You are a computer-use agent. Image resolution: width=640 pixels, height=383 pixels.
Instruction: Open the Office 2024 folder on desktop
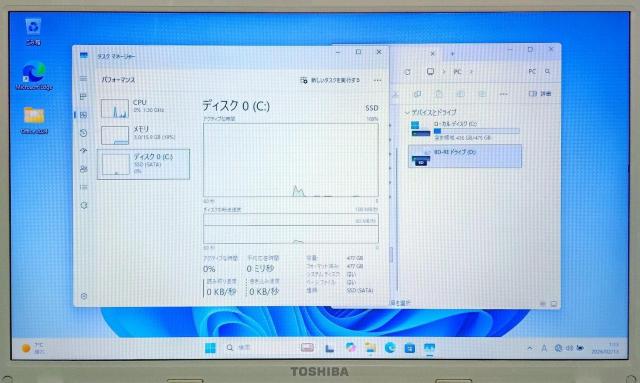pyautogui.click(x=34, y=120)
